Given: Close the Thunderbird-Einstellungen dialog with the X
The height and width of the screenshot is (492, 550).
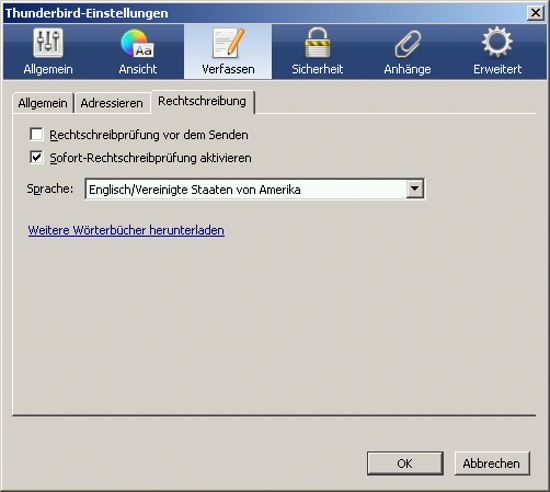Looking at the screenshot, I should pyautogui.click(x=535, y=13).
